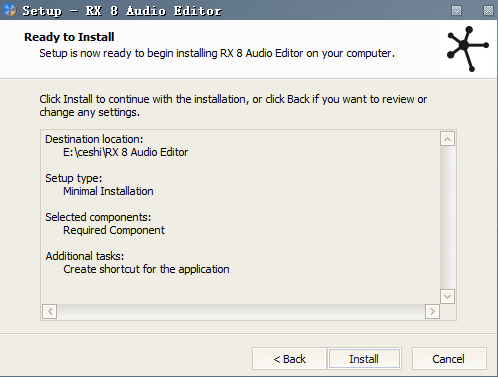498x377 pixels.
Task: Go back with the < Back button
Action: [289, 359]
